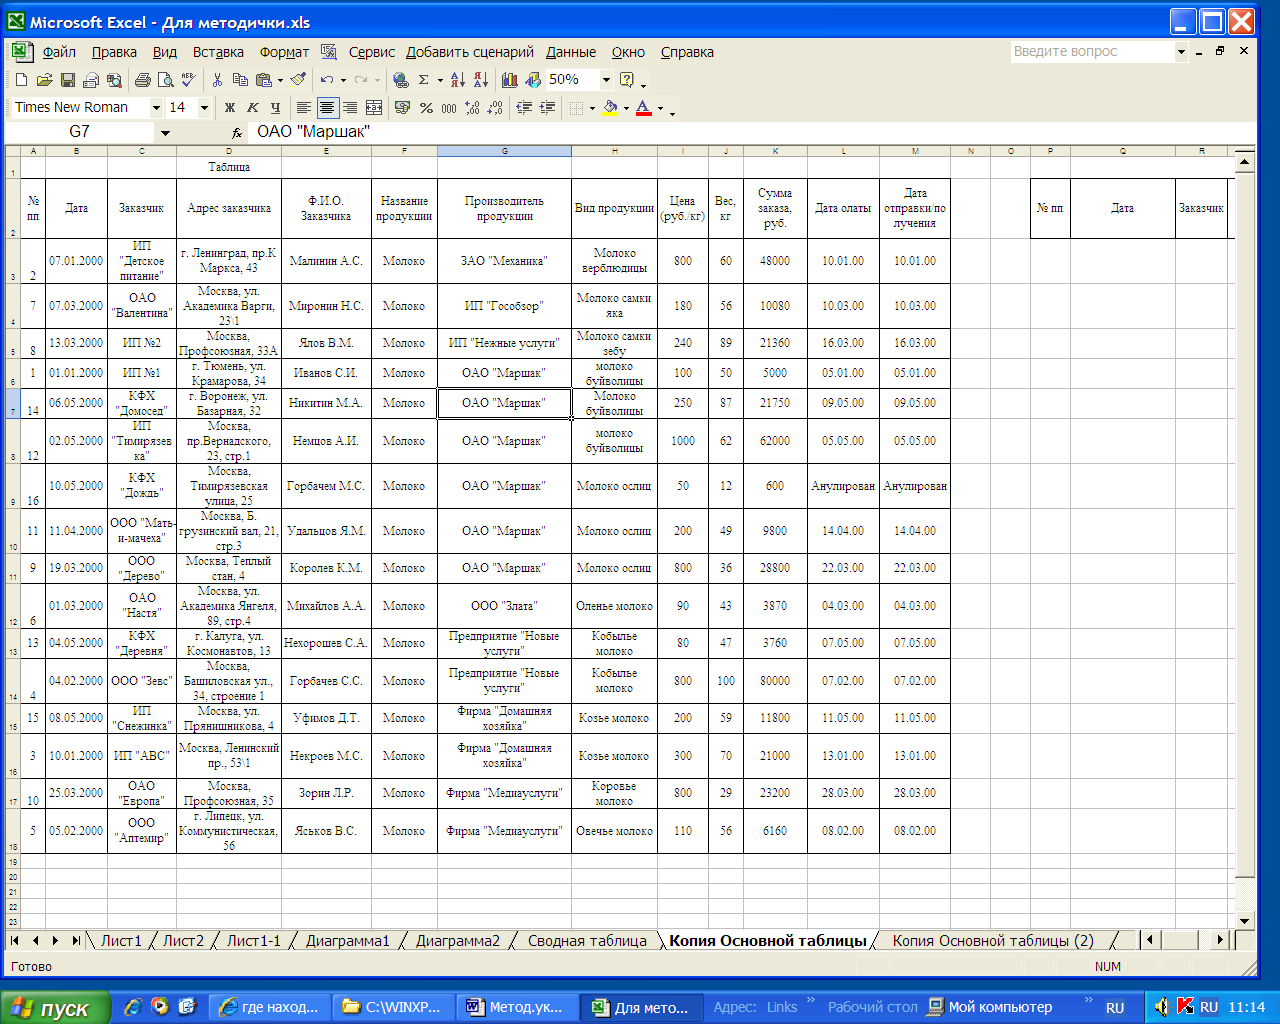Toggle Align Right
The height and width of the screenshot is (1024, 1280).
[350, 107]
